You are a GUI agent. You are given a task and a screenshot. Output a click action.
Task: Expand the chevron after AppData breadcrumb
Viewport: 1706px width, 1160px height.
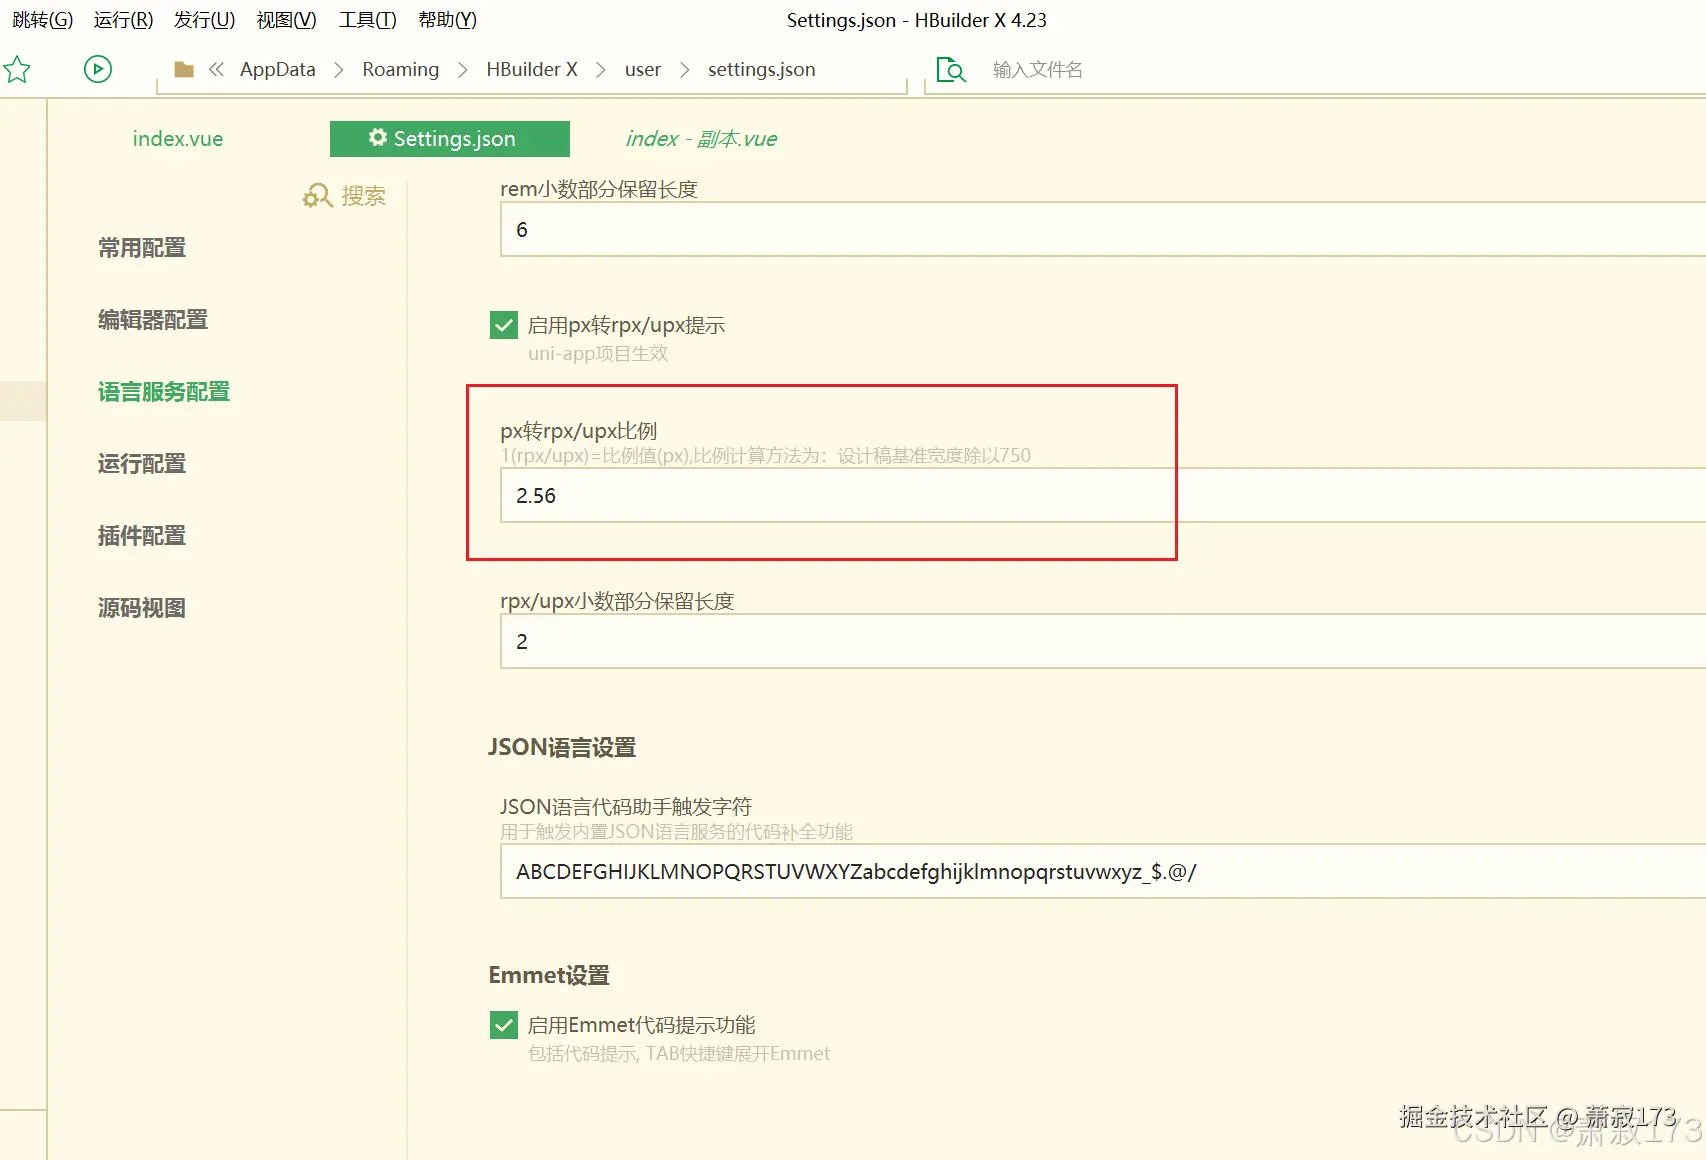339,69
